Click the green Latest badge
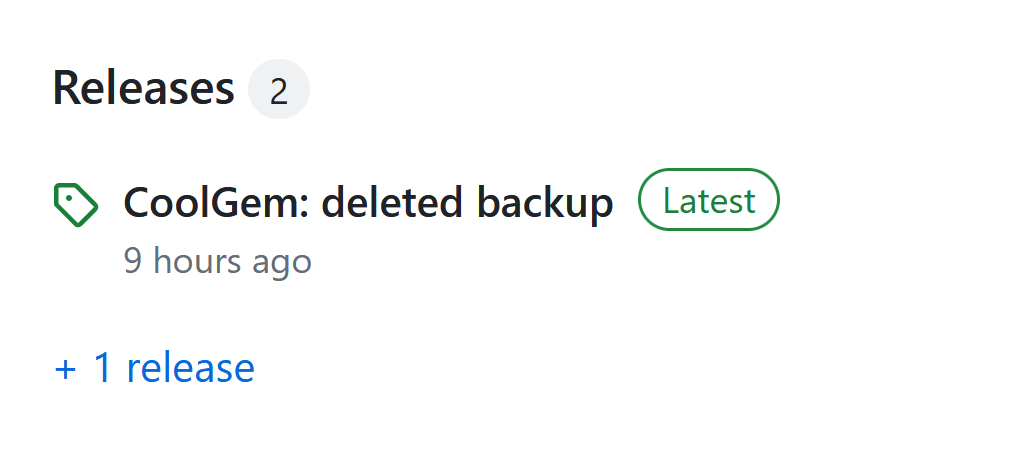This screenshot has height=449, width=1021. 708,200
